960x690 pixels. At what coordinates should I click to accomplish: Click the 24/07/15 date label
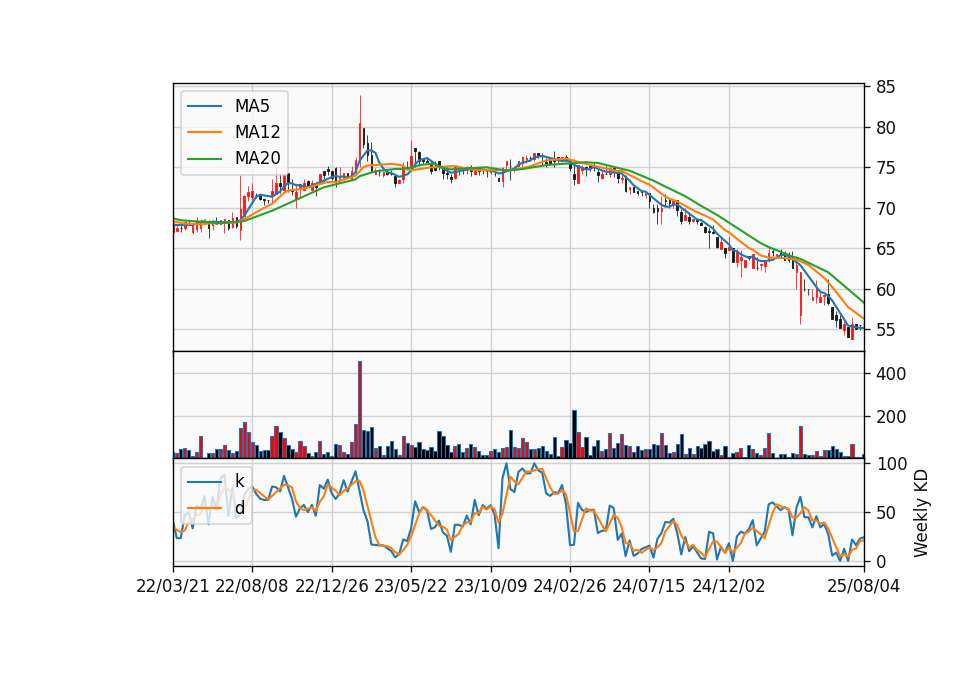[649, 586]
